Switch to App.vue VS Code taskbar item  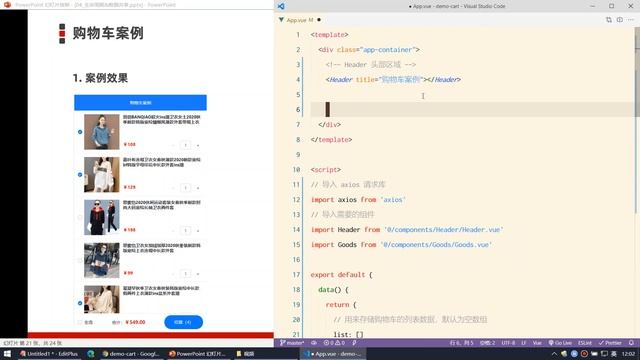(333, 354)
